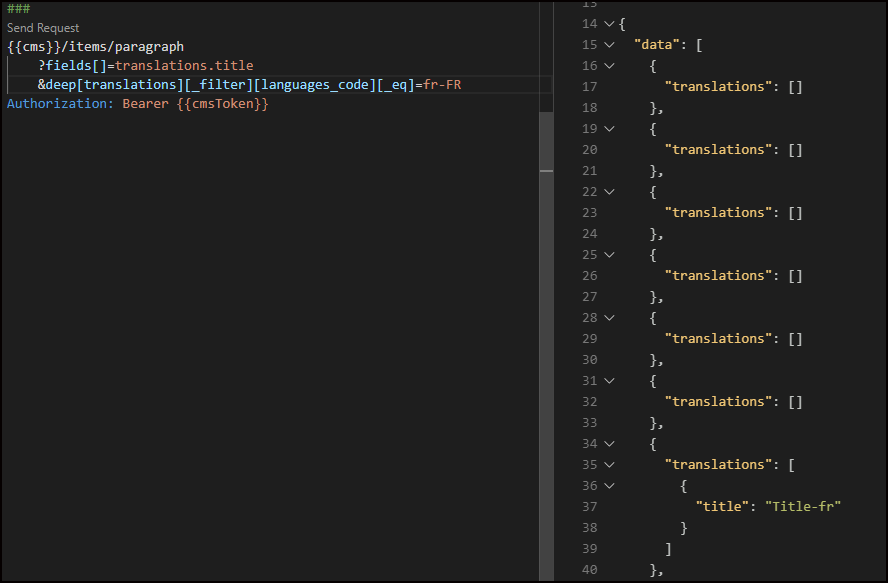Image resolution: width=888 pixels, height=583 pixels.
Task: Click the "Title-fr" value in the response
Action: coord(803,507)
